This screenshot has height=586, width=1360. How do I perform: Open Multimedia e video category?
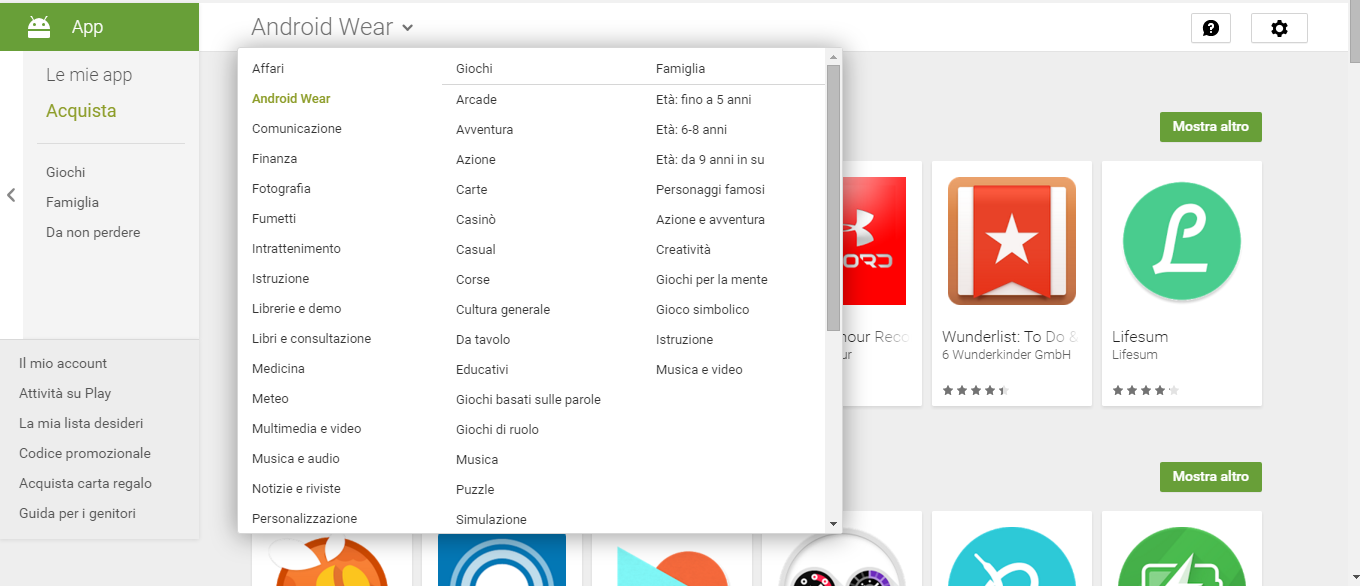[306, 429]
